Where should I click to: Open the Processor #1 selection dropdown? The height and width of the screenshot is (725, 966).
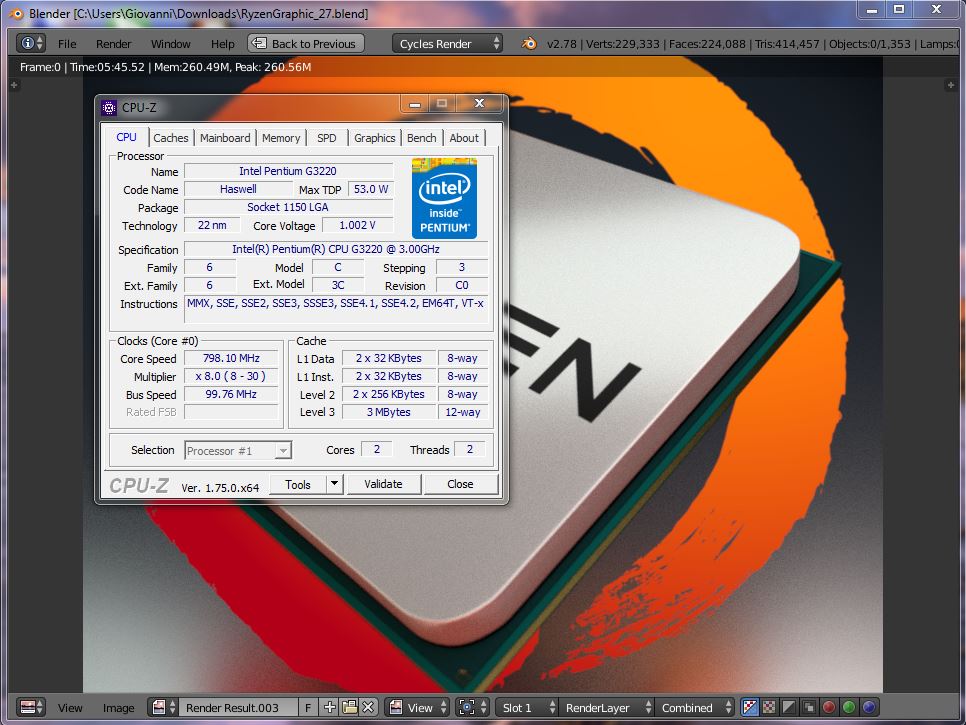pyautogui.click(x=238, y=450)
